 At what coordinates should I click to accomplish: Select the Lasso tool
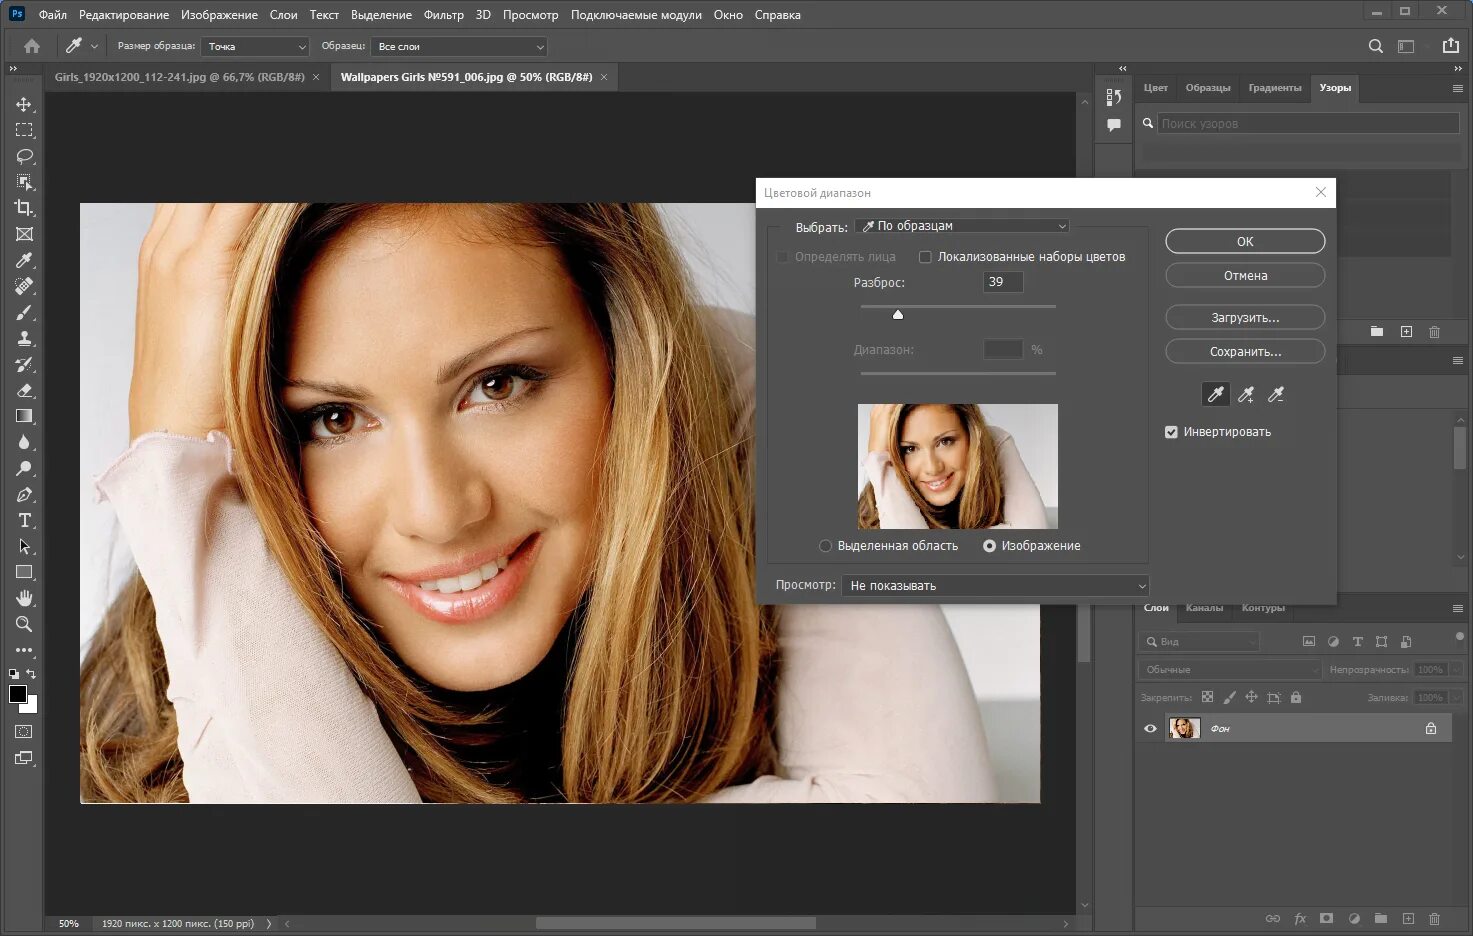pos(24,156)
